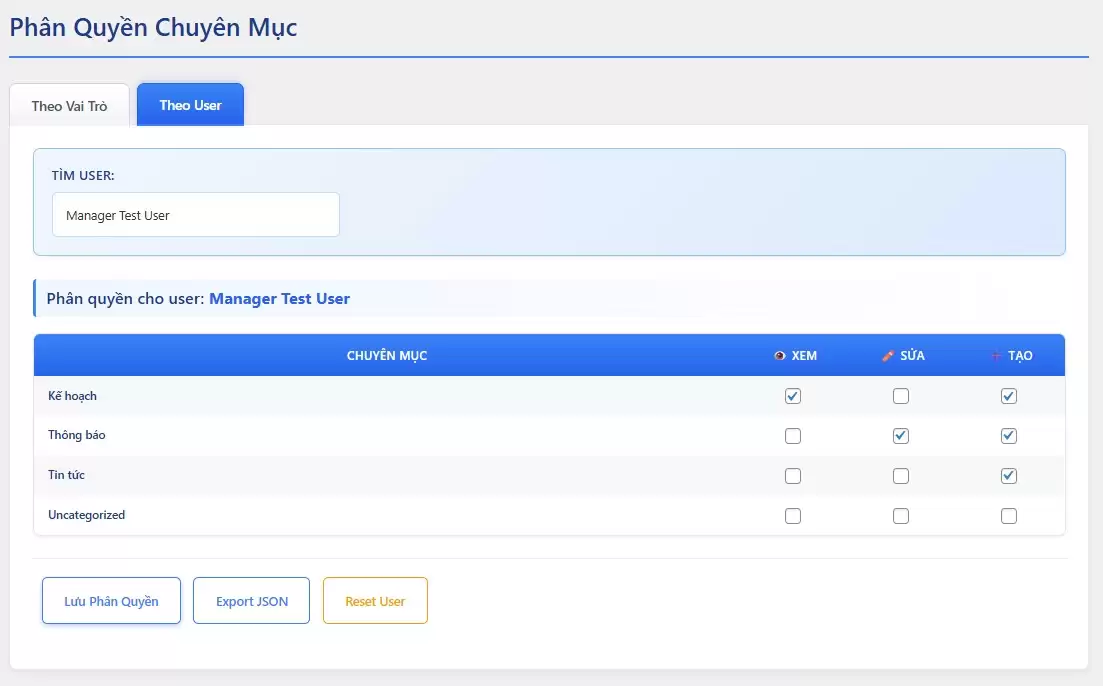This screenshot has width=1103, height=686.
Task: Click the Export JSON button
Action: (x=251, y=601)
